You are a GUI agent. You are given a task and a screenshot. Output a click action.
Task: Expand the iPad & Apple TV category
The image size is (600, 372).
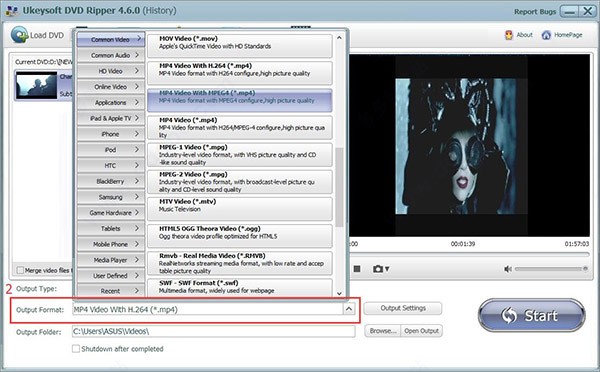(111, 118)
